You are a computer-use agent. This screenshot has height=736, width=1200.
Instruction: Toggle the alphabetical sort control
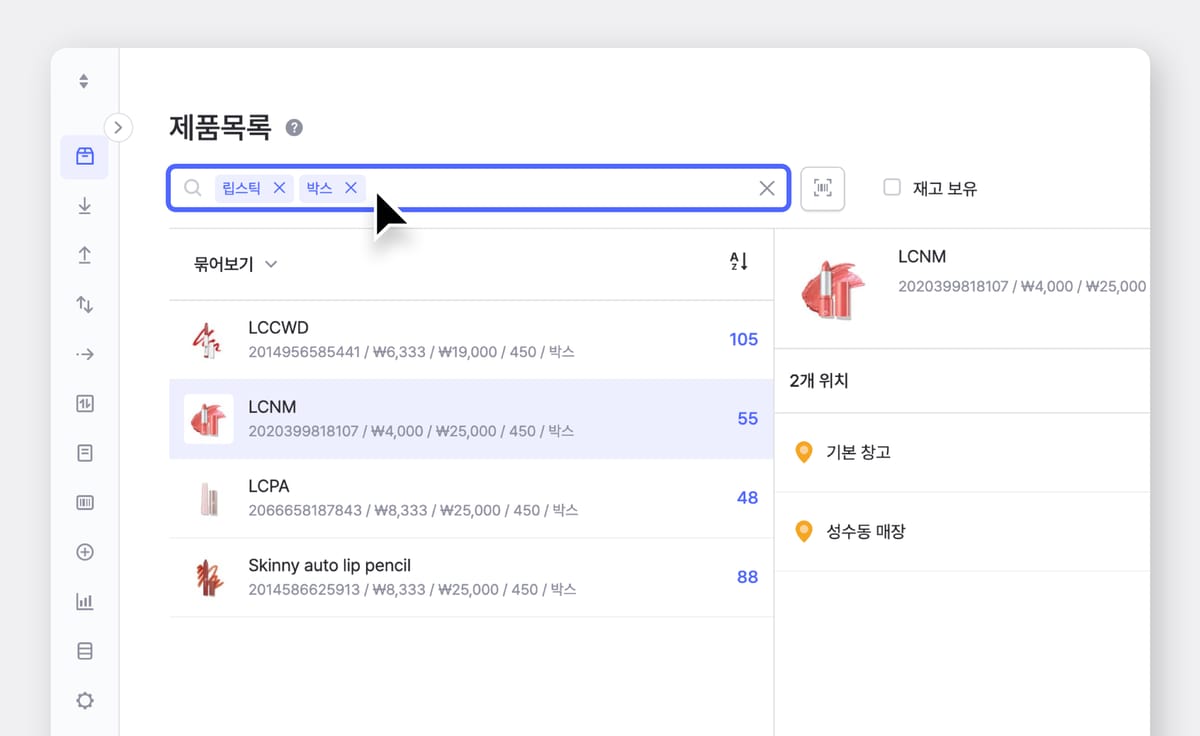pyautogui.click(x=738, y=262)
